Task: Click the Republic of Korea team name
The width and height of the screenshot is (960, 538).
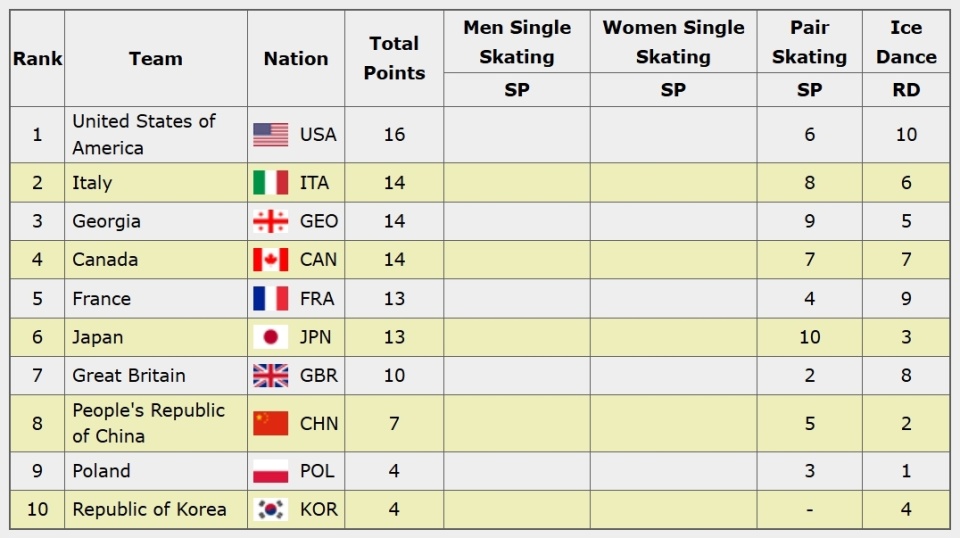Action: coord(149,509)
